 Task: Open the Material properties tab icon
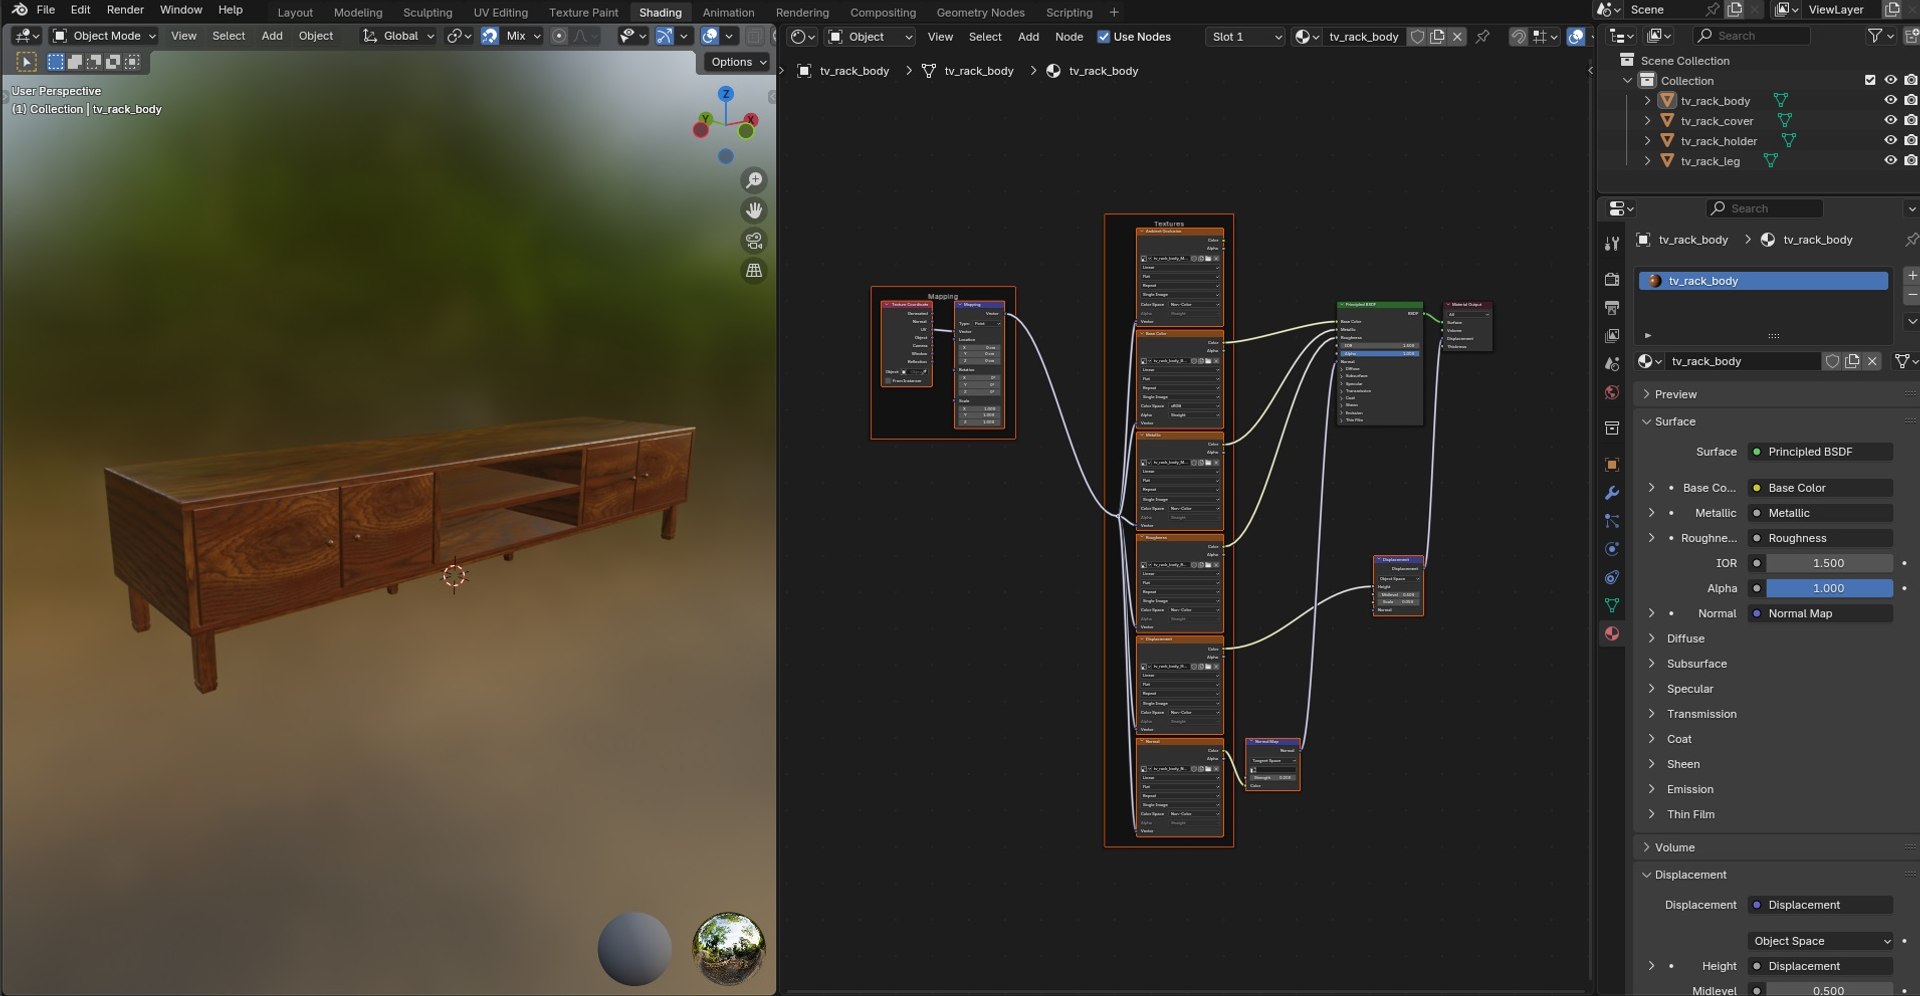coord(1612,633)
